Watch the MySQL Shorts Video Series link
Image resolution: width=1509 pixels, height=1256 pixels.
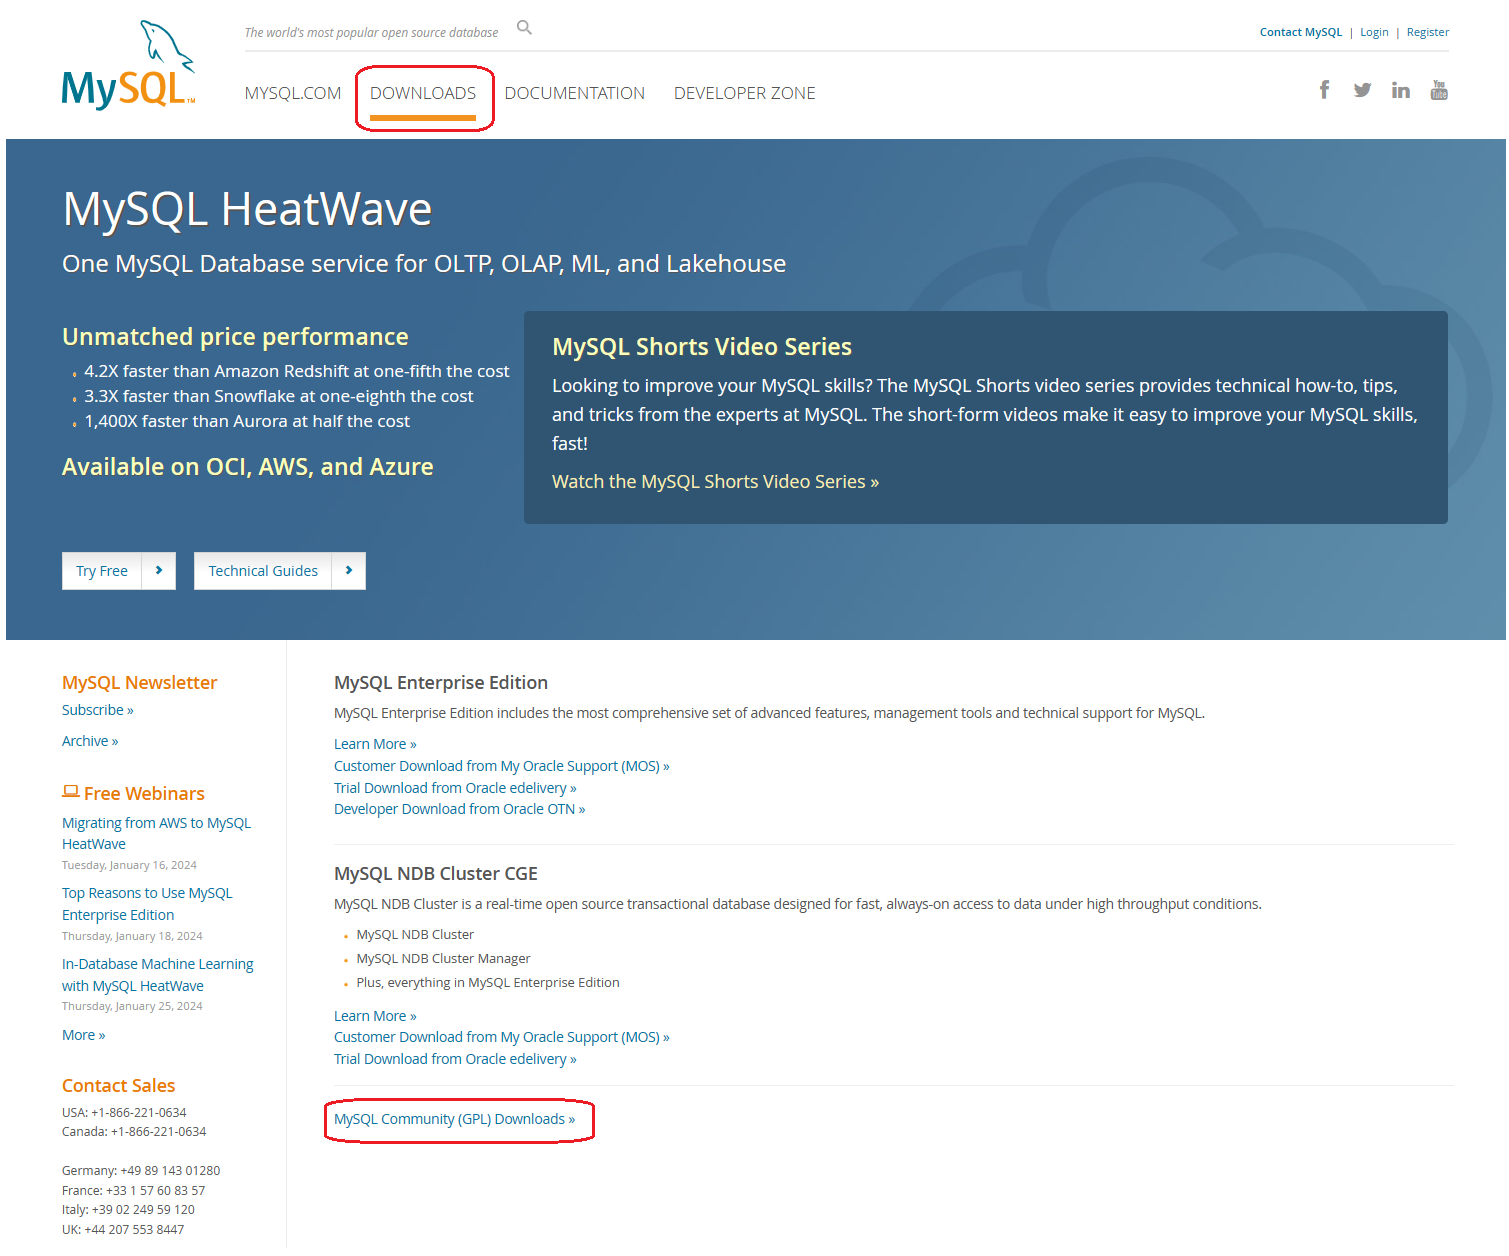point(716,481)
